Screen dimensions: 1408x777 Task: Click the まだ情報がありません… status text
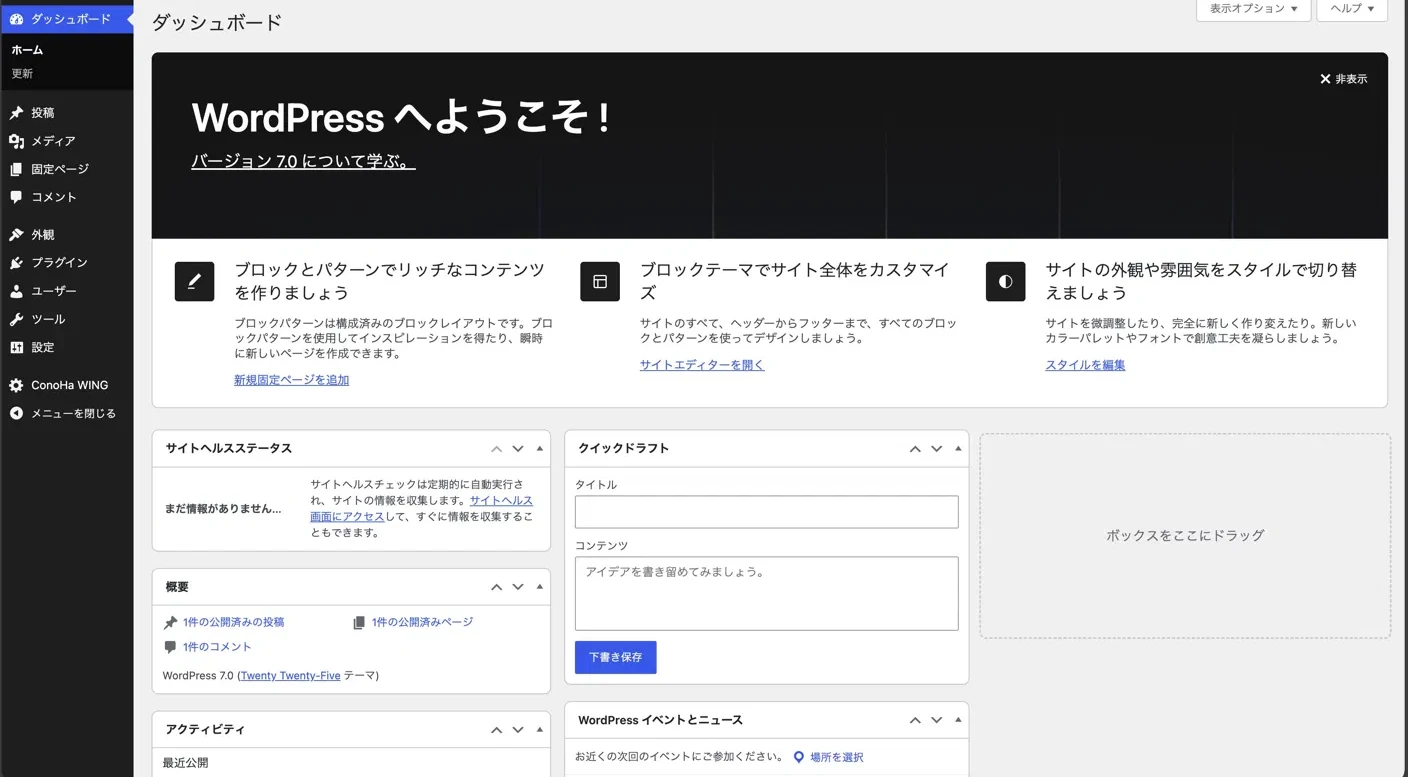223,509
